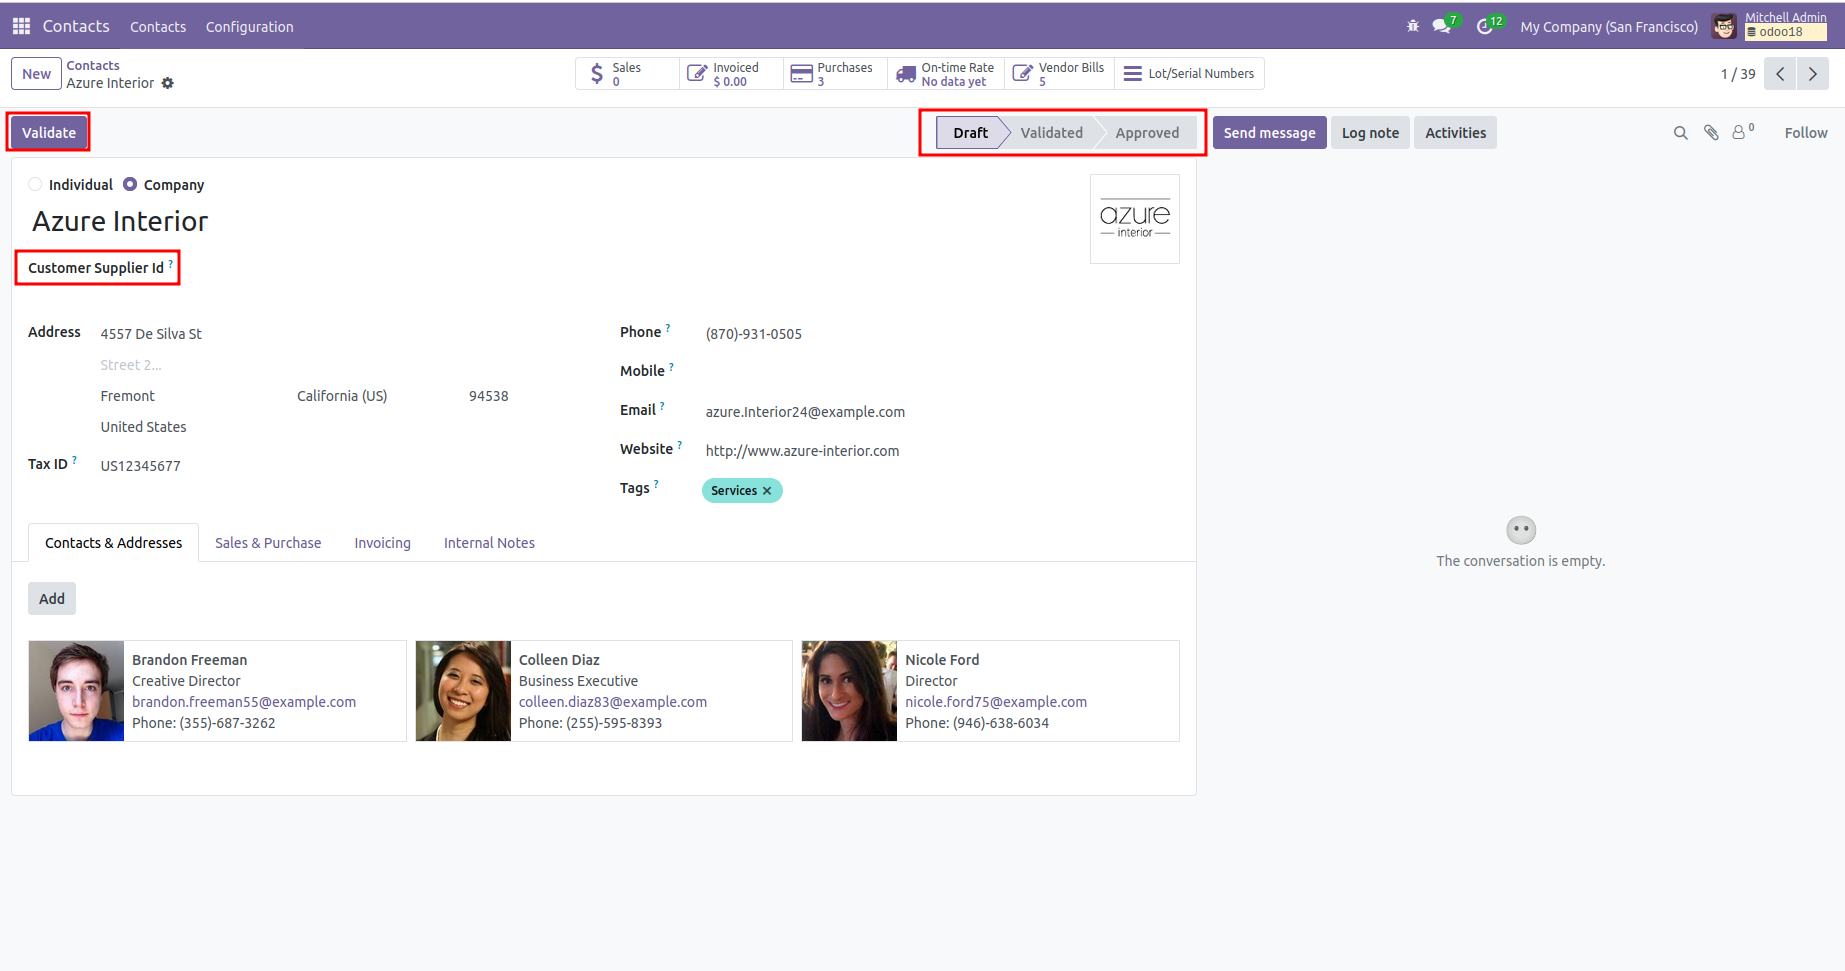Click the Validate button

49,133
